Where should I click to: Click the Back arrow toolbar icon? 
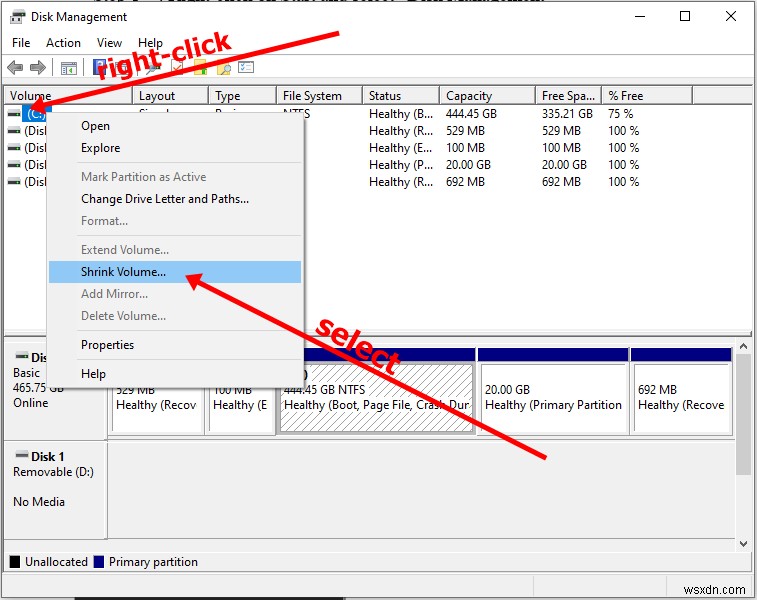coord(15,68)
